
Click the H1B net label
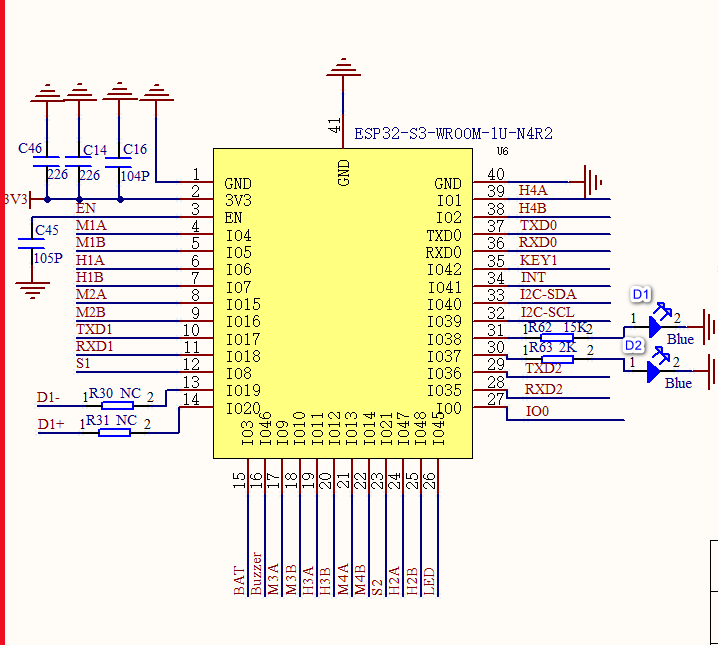click(90, 277)
